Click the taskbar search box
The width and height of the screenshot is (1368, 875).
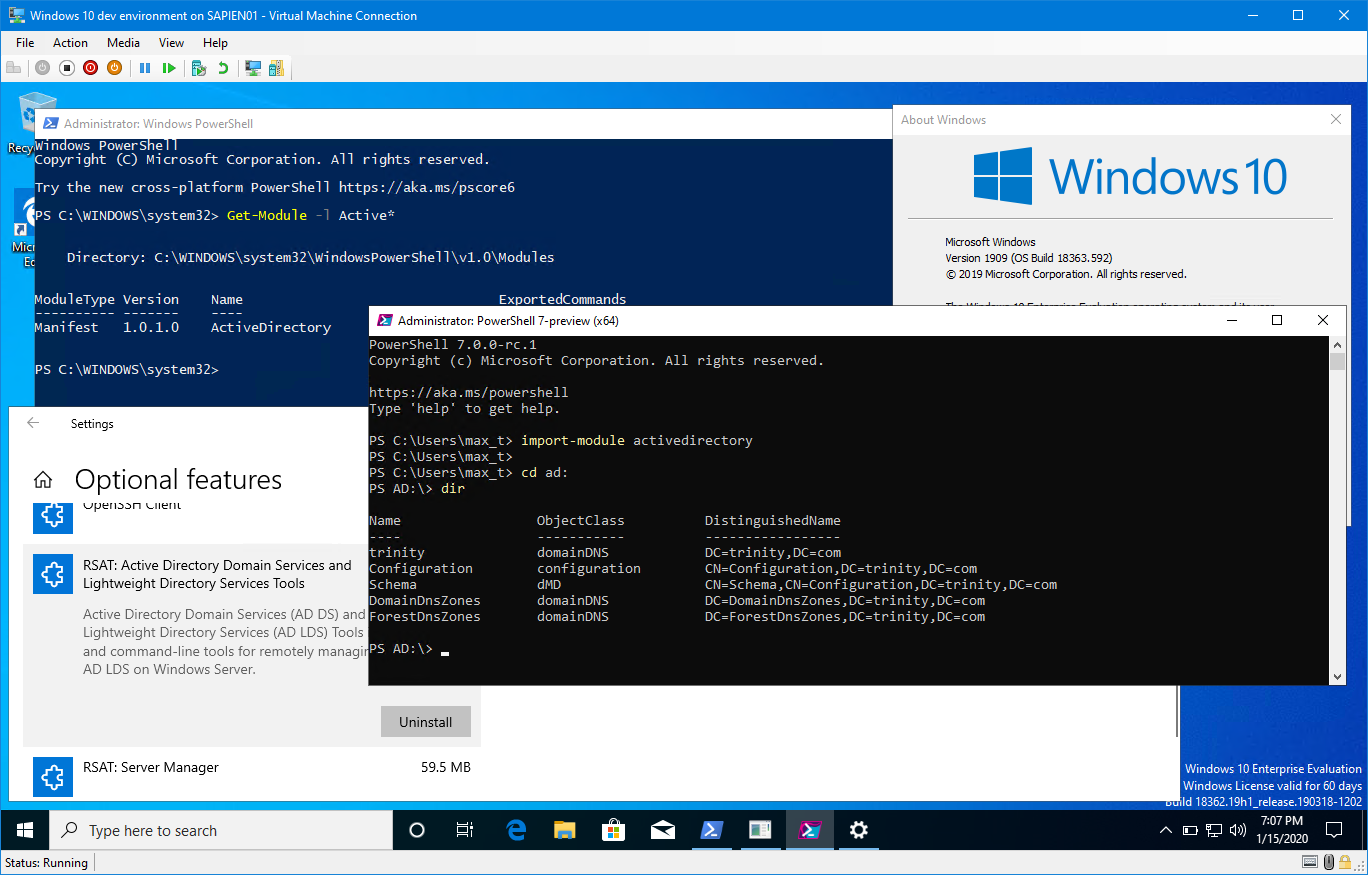tap(220, 830)
